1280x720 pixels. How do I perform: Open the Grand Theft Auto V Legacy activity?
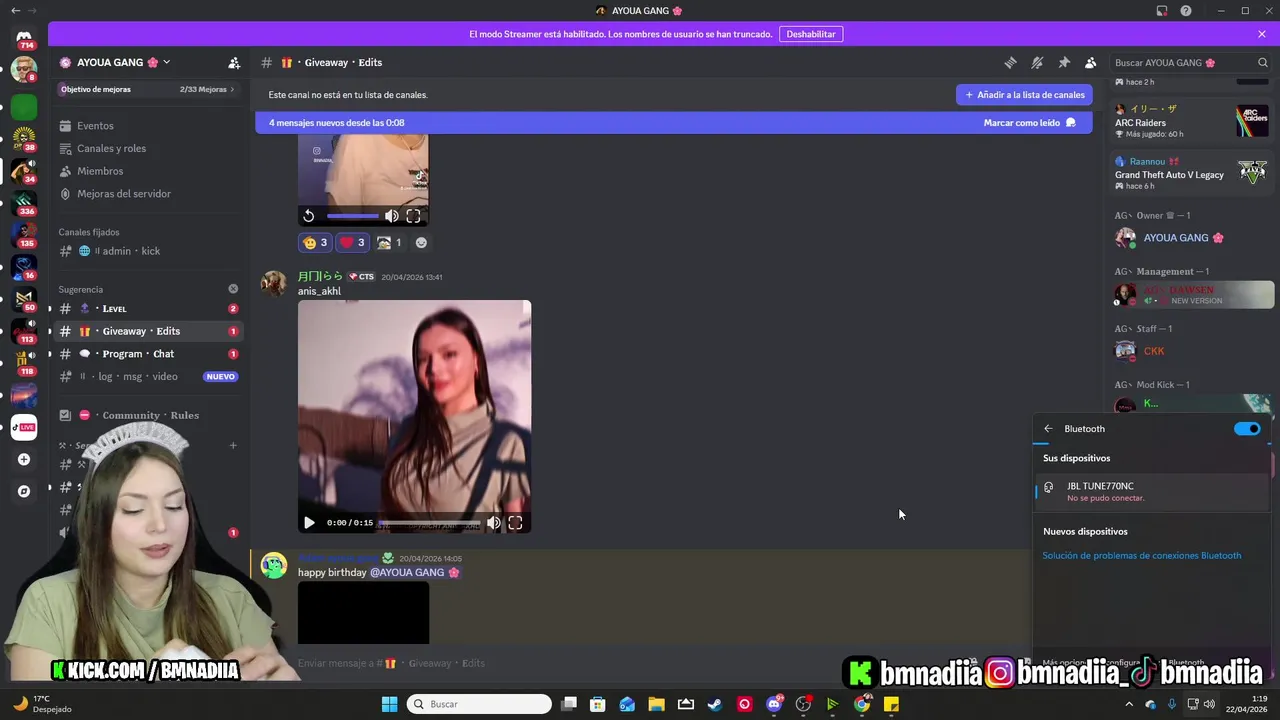click(1192, 173)
